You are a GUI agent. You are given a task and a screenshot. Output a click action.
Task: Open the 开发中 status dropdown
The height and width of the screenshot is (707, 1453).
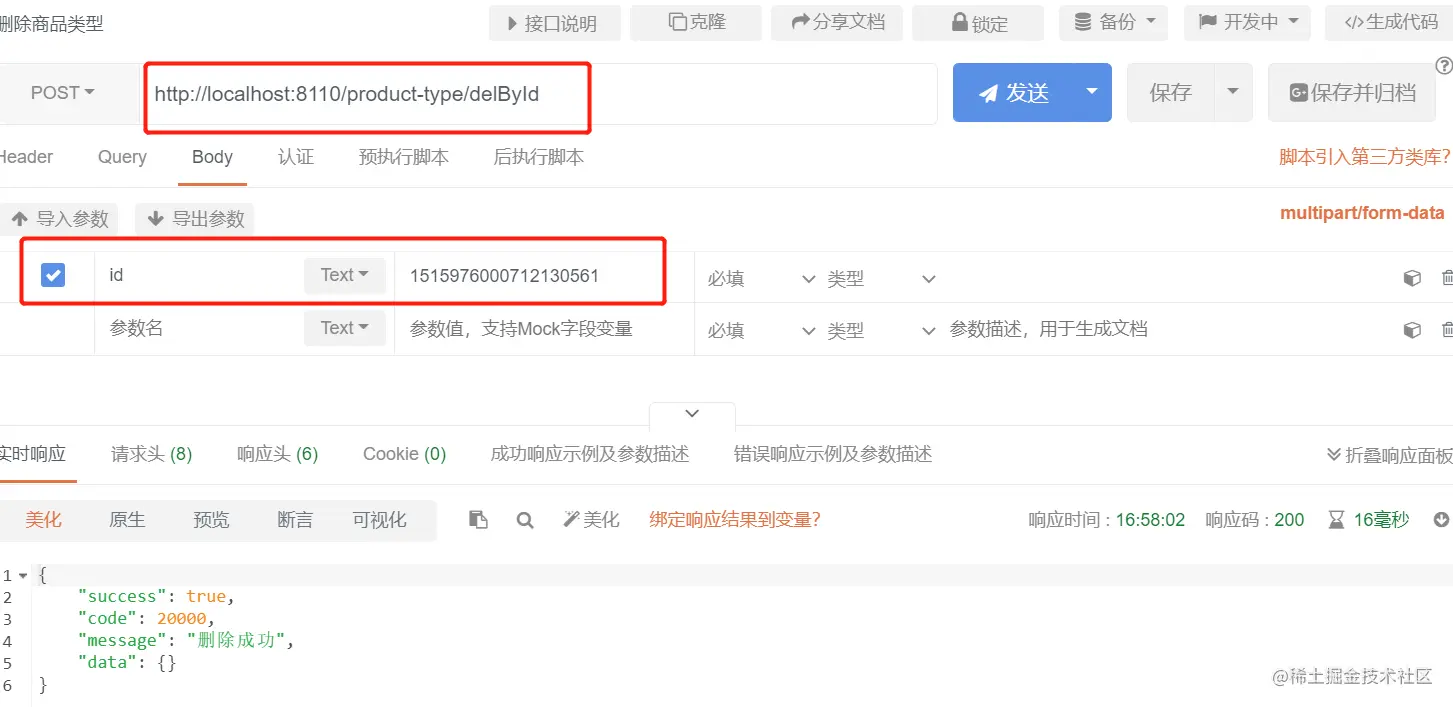click(1247, 22)
